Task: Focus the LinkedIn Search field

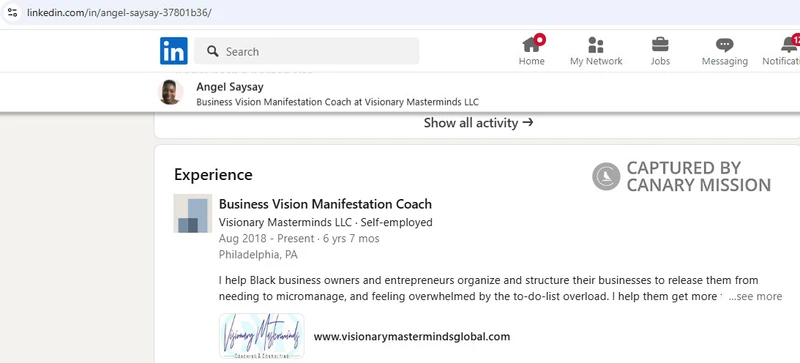Action: [x=307, y=51]
